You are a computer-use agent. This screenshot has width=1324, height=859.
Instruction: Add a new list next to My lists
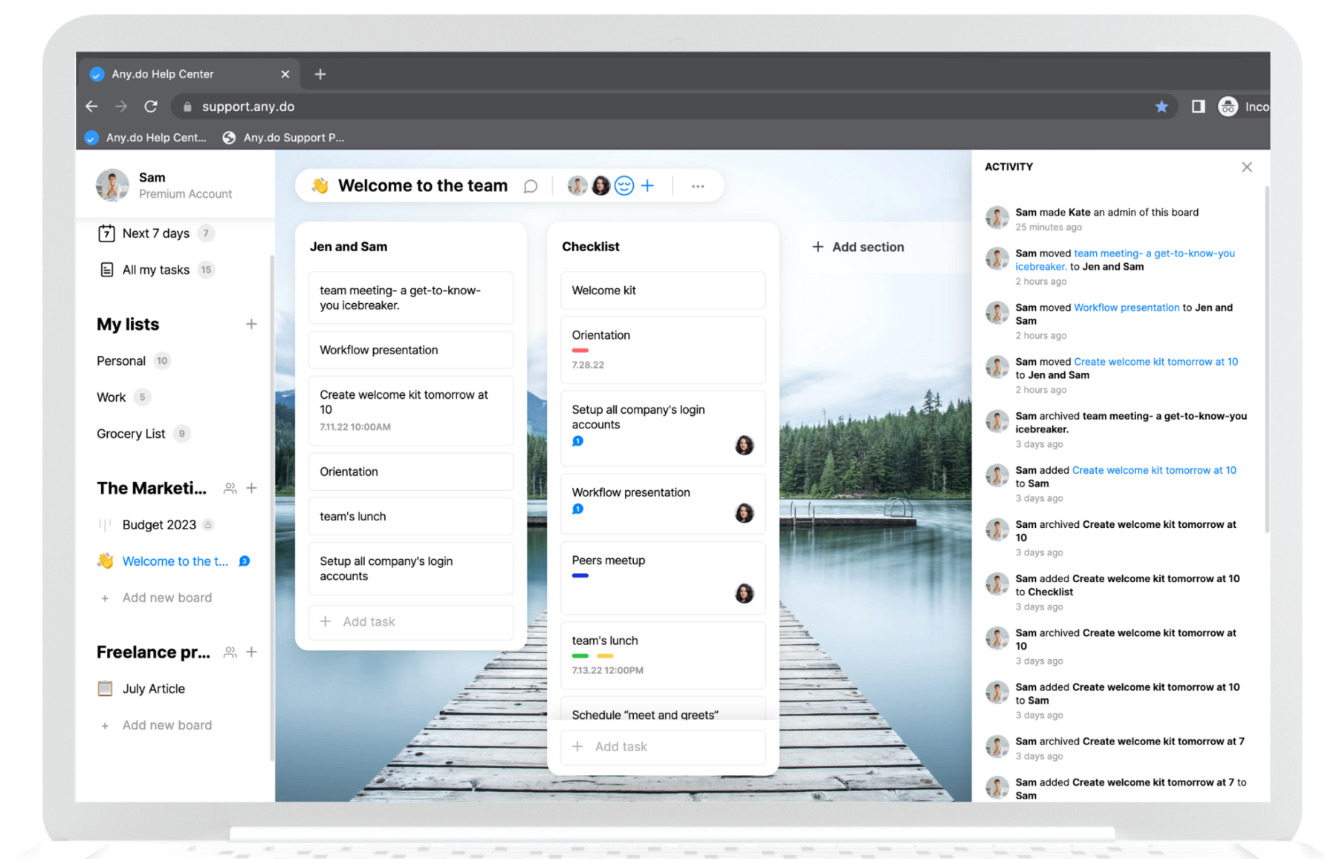tap(251, 324)
